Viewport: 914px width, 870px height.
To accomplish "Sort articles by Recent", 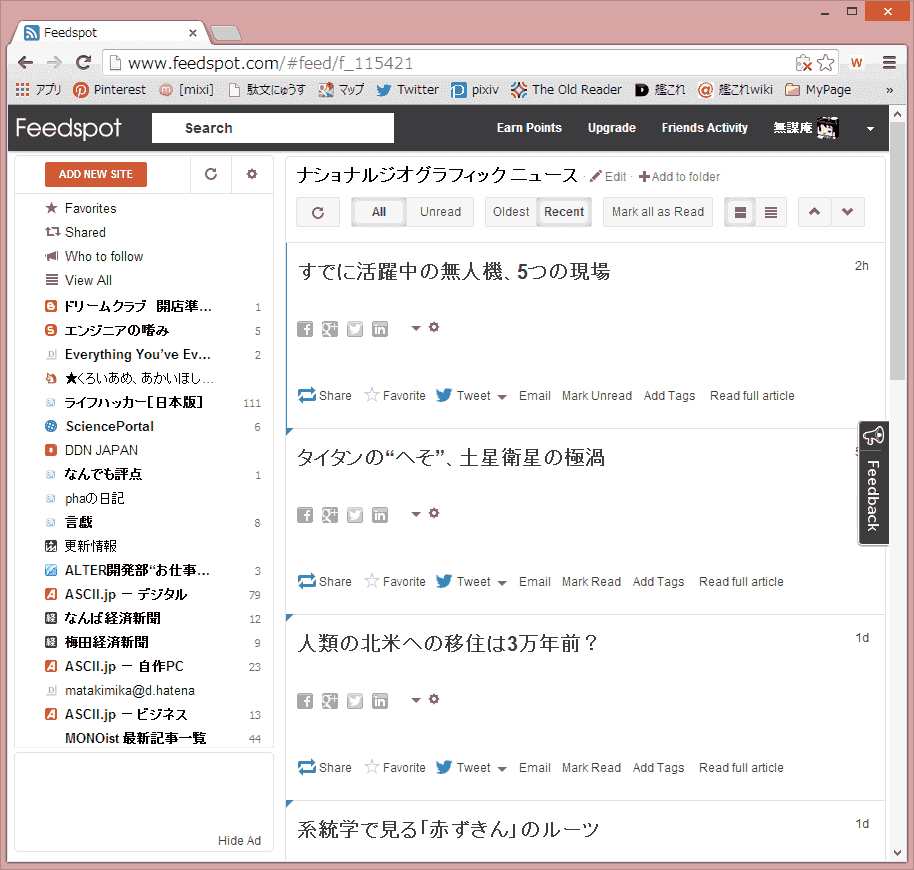I will [x=564, y=212].
